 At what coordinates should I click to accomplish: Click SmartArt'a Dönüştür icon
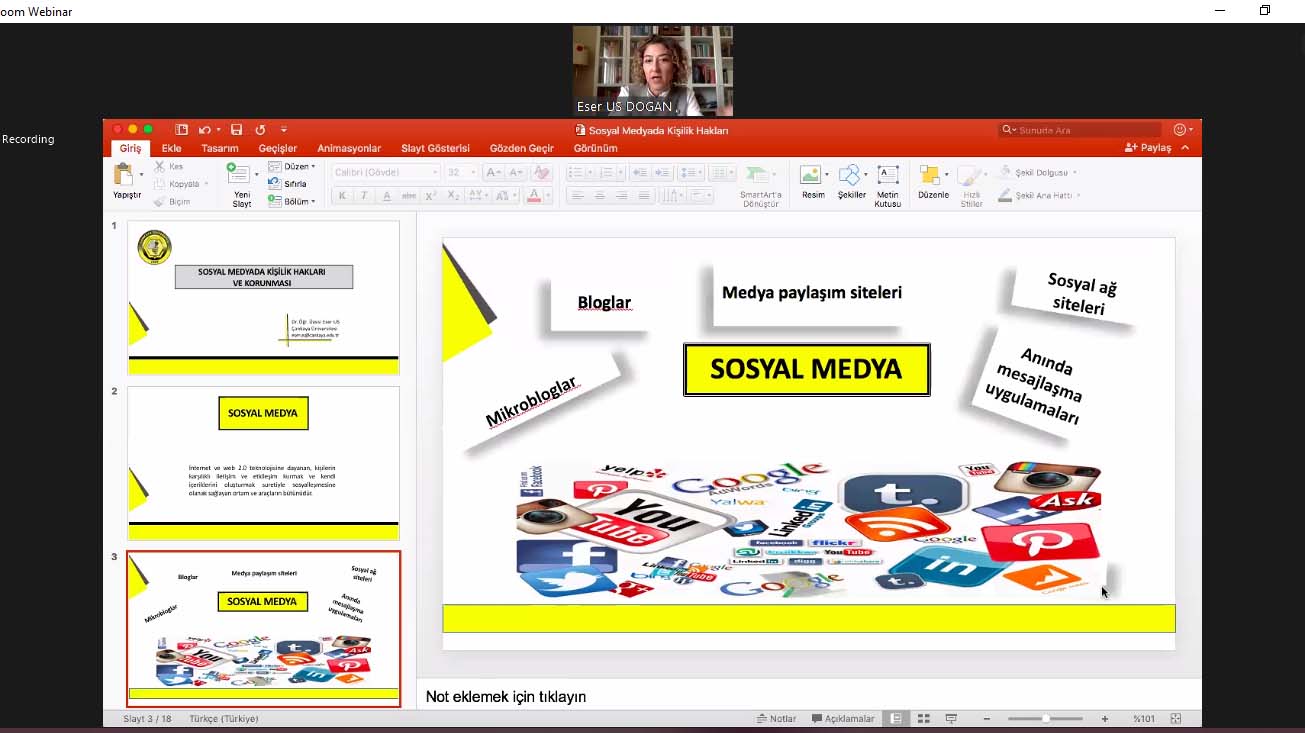click(x=759, y=175)
